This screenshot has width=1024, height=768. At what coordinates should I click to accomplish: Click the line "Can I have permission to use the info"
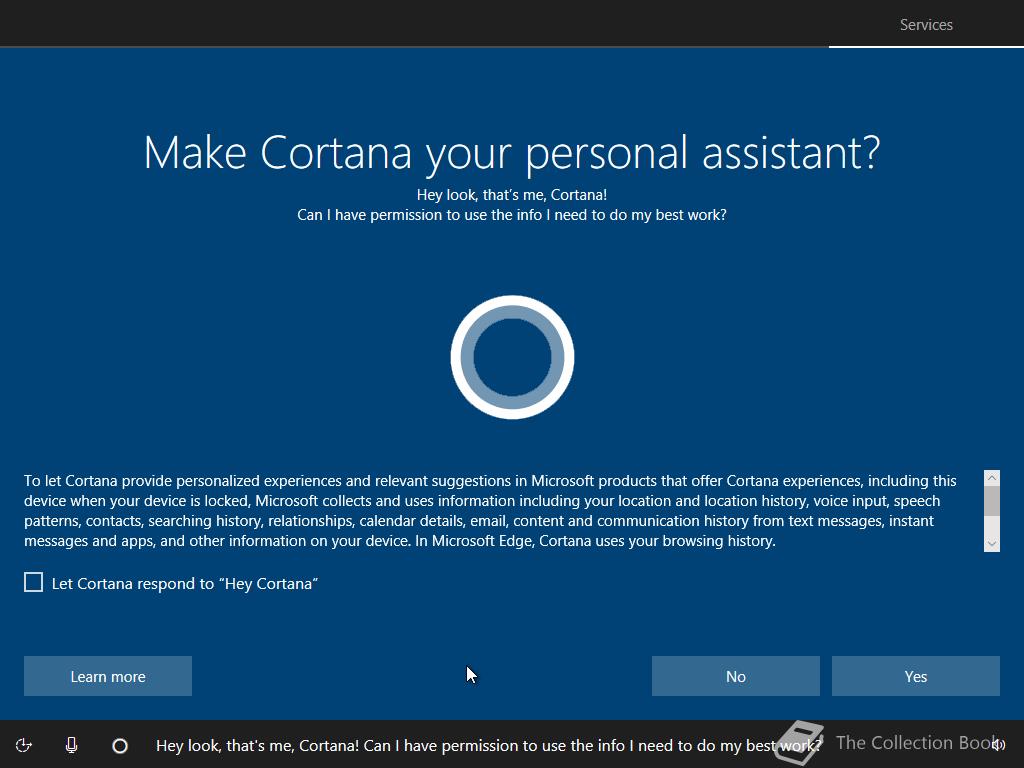tap(512, 215)
